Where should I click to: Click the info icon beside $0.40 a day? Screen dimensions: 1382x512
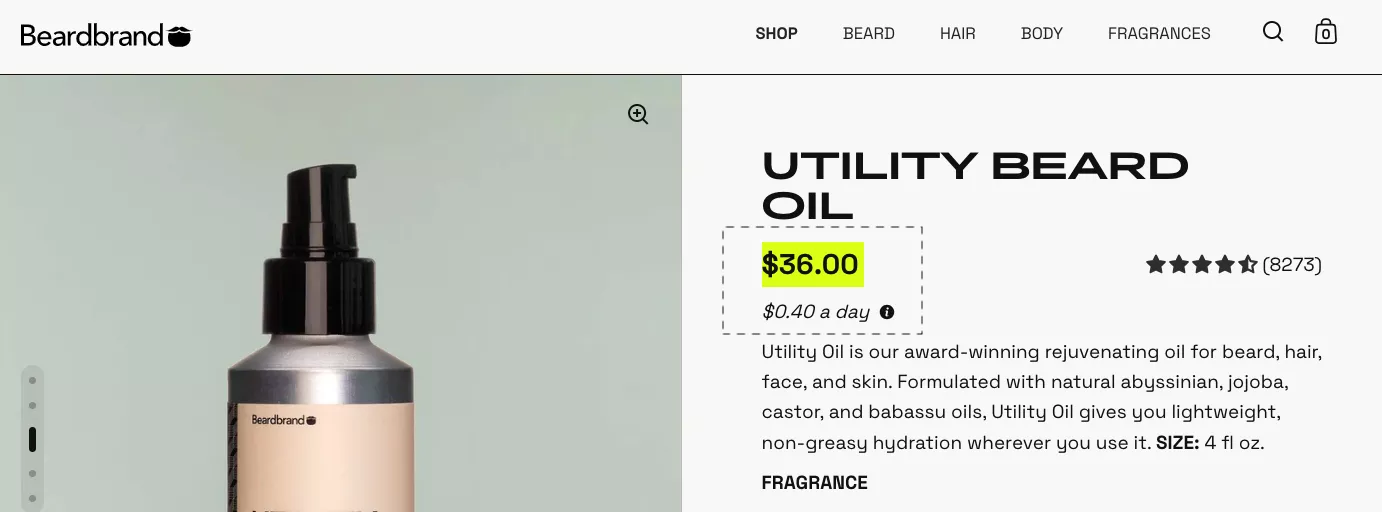point(887,312)
